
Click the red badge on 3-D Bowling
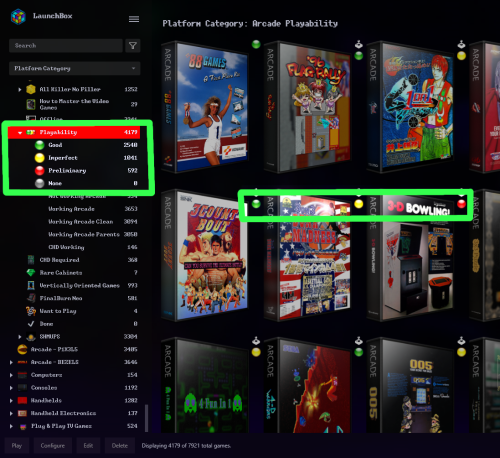pyautogui.click(x=461, y=204)
